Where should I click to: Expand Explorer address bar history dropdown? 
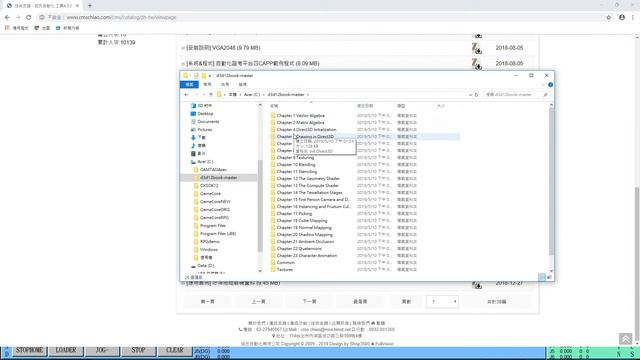tap(470, 95)
